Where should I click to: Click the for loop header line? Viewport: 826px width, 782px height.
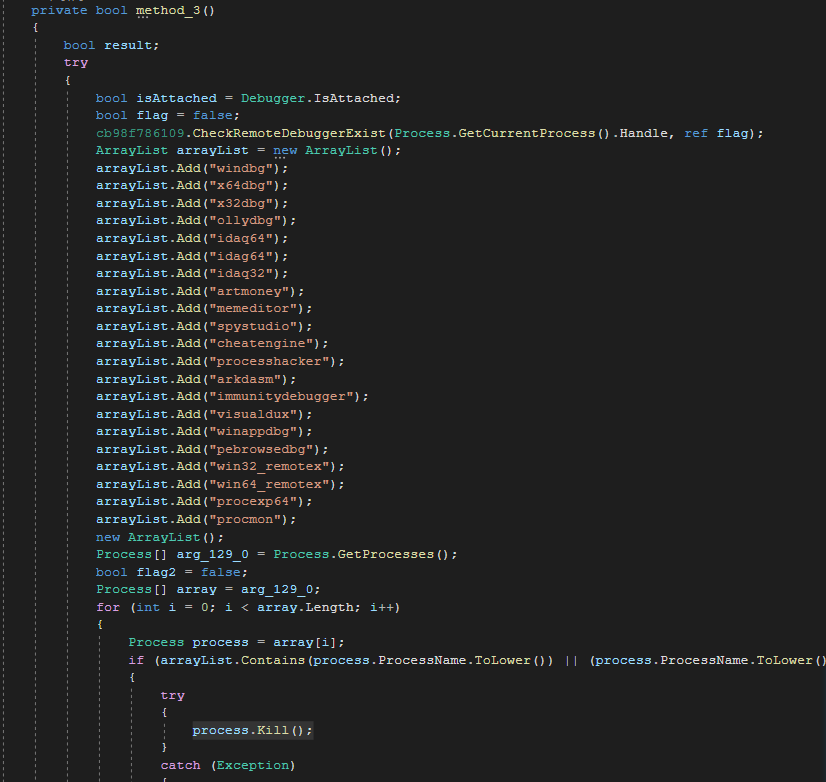pos(248,608)
